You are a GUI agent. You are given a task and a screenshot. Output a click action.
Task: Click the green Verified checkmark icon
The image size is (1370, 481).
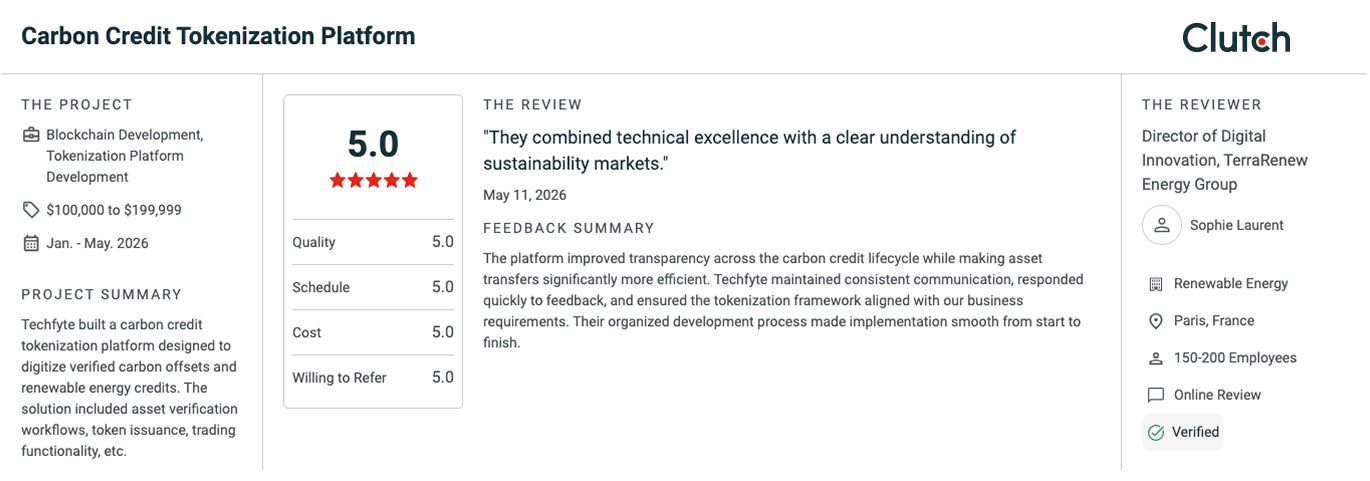(1156, 432)
